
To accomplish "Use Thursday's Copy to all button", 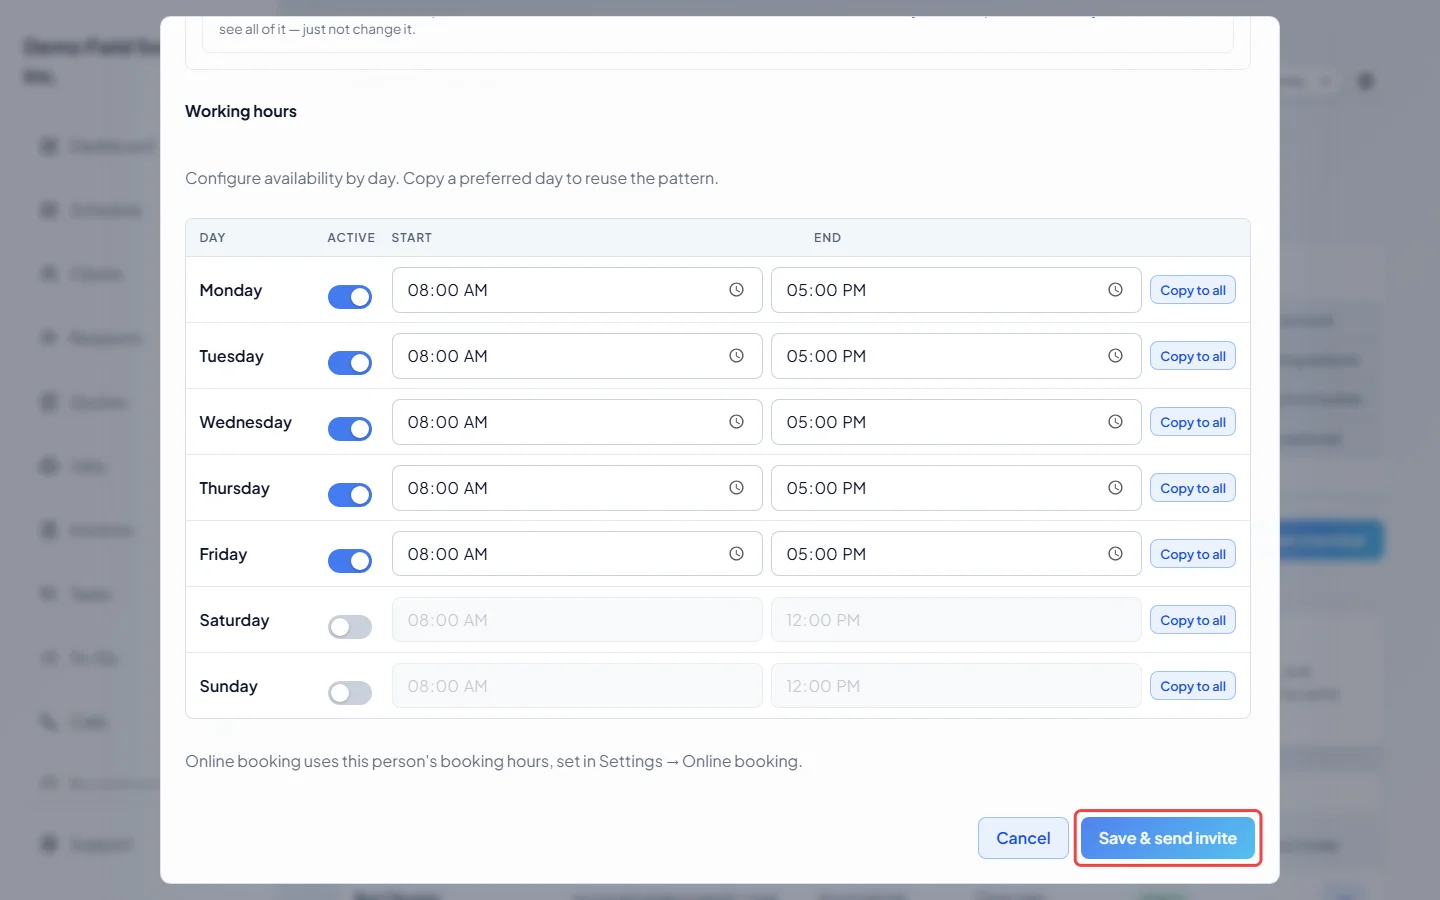I will (x=1193, y=488).
